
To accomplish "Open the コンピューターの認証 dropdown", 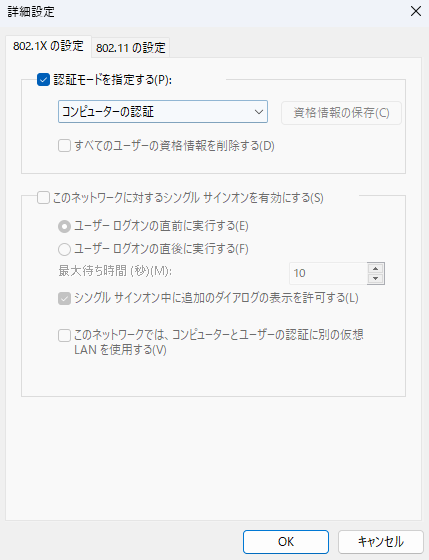I will [x=163, y=112].
